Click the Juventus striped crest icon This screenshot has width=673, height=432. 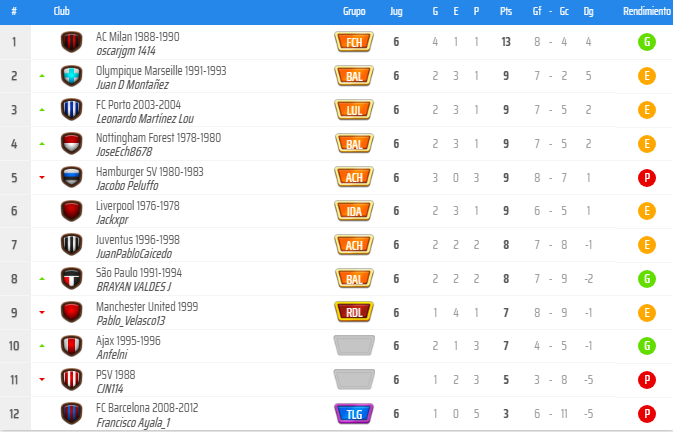[71, 245]
